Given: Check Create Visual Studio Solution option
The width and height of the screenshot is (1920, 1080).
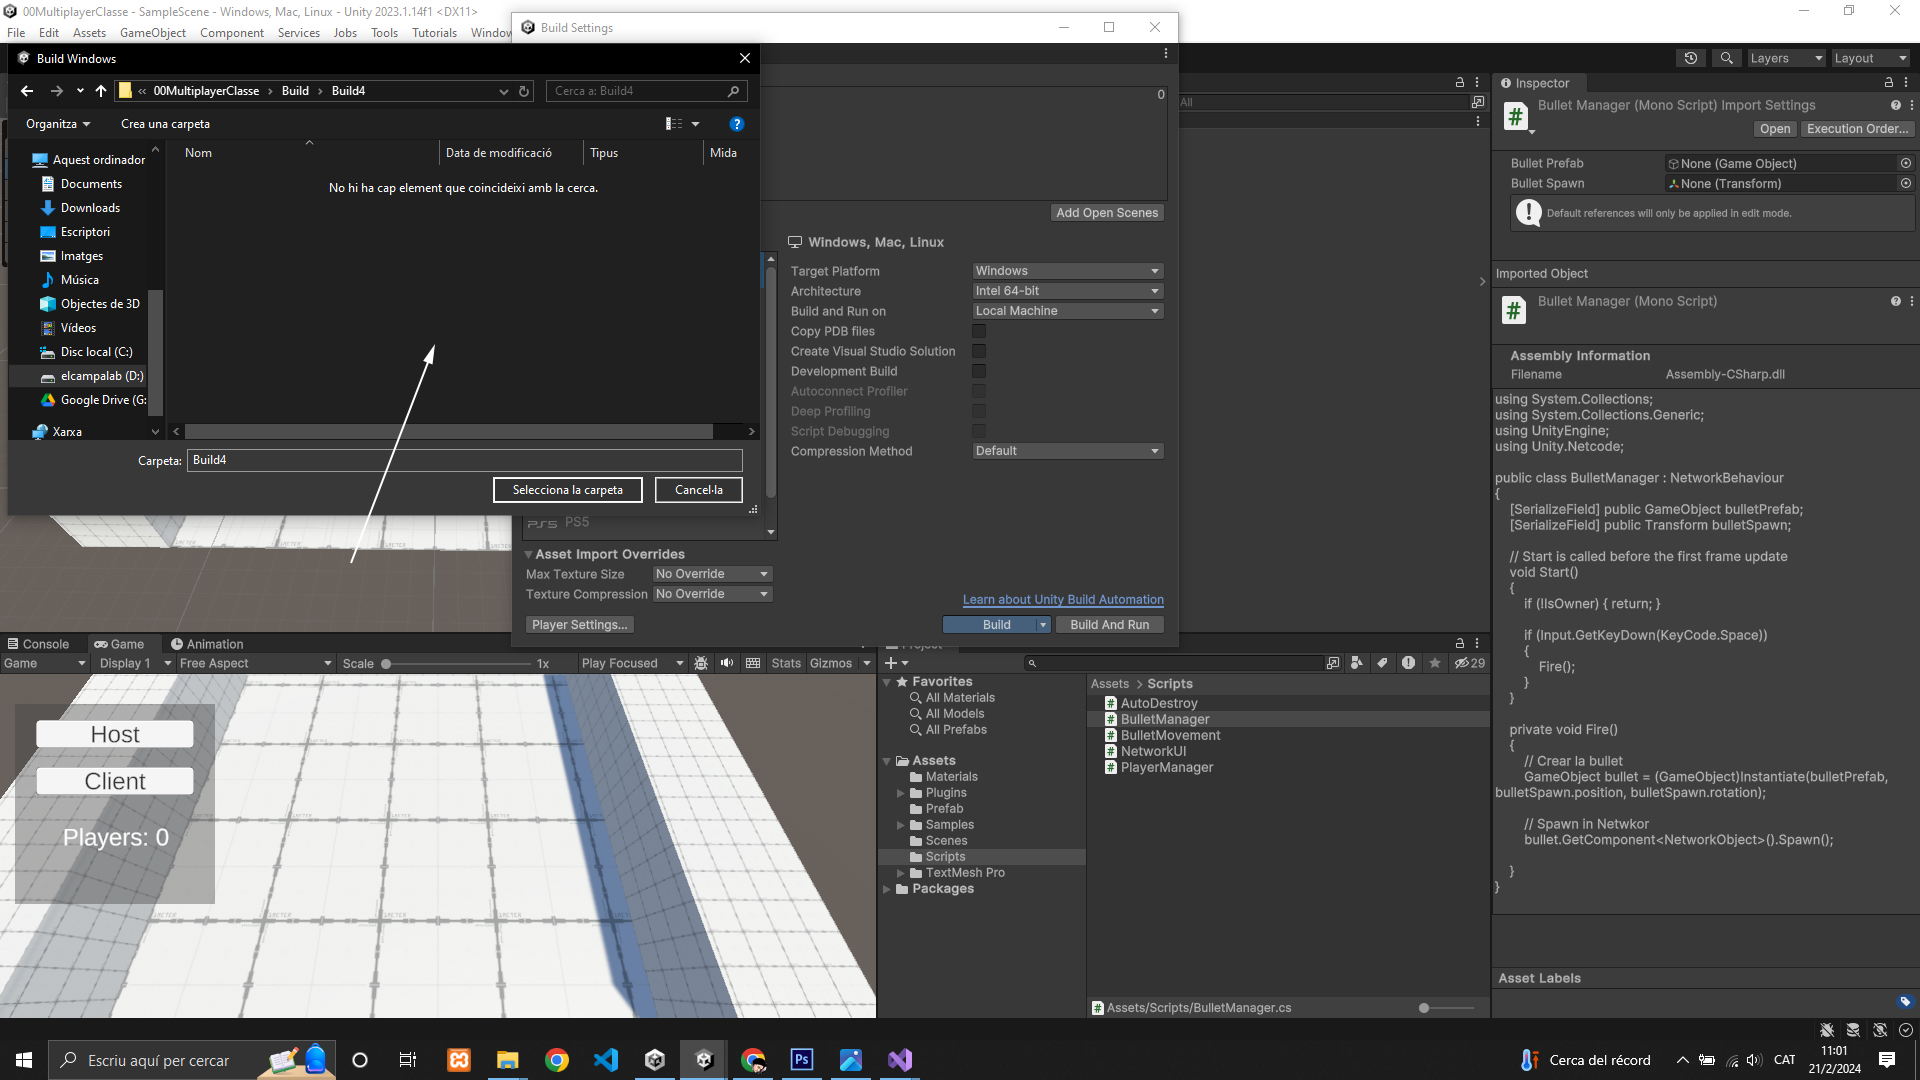Looking at the screenshot, I should (x=979, y=351).
